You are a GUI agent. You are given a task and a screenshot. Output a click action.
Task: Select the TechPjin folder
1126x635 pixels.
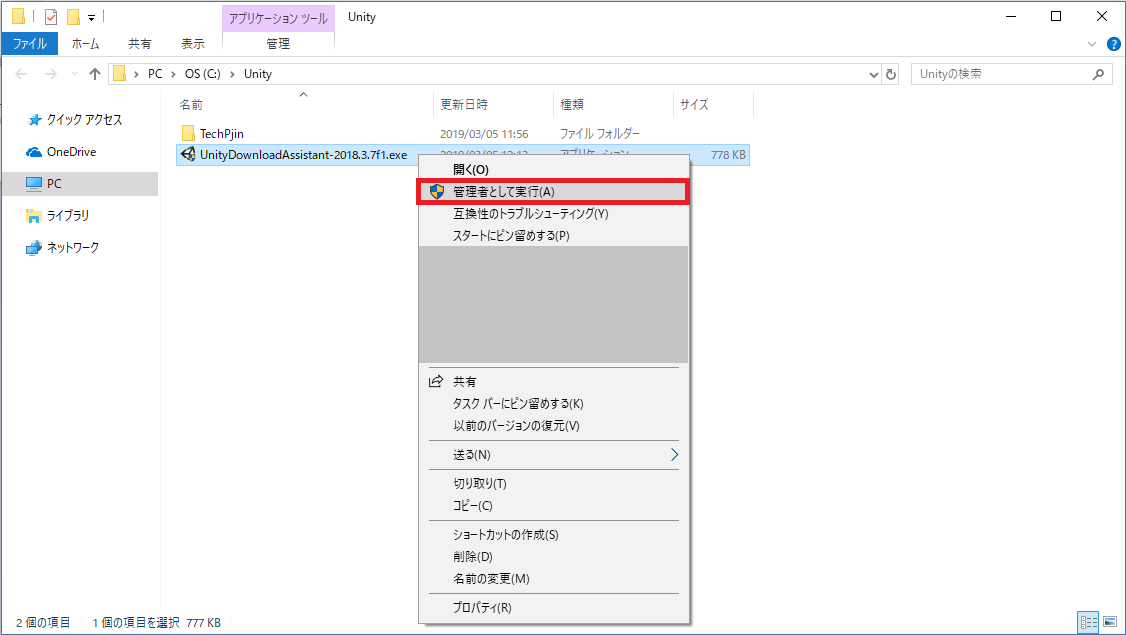tap(221, 134)
